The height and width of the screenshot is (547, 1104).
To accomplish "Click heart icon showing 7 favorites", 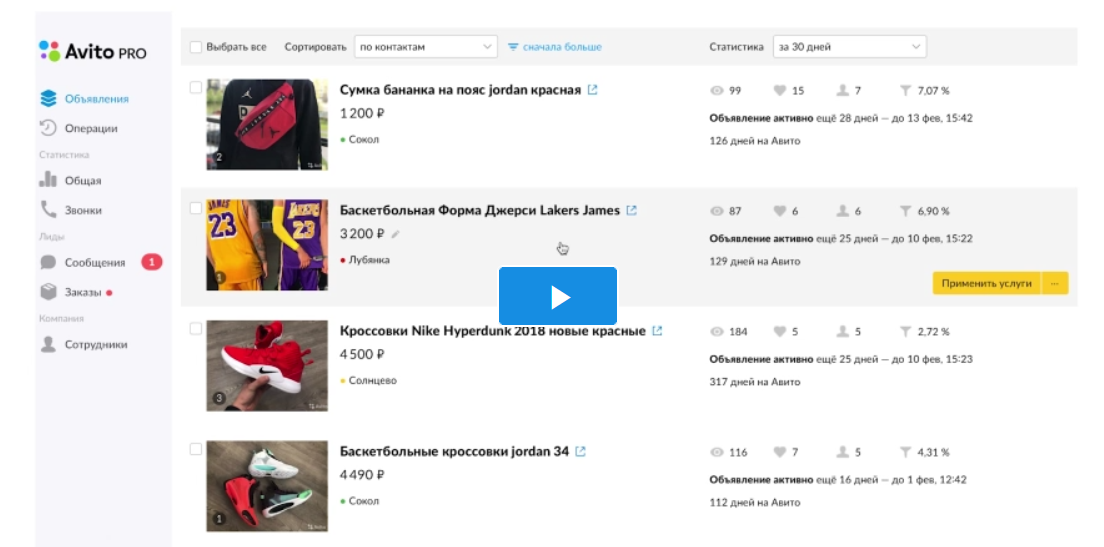I will (779, 452).
